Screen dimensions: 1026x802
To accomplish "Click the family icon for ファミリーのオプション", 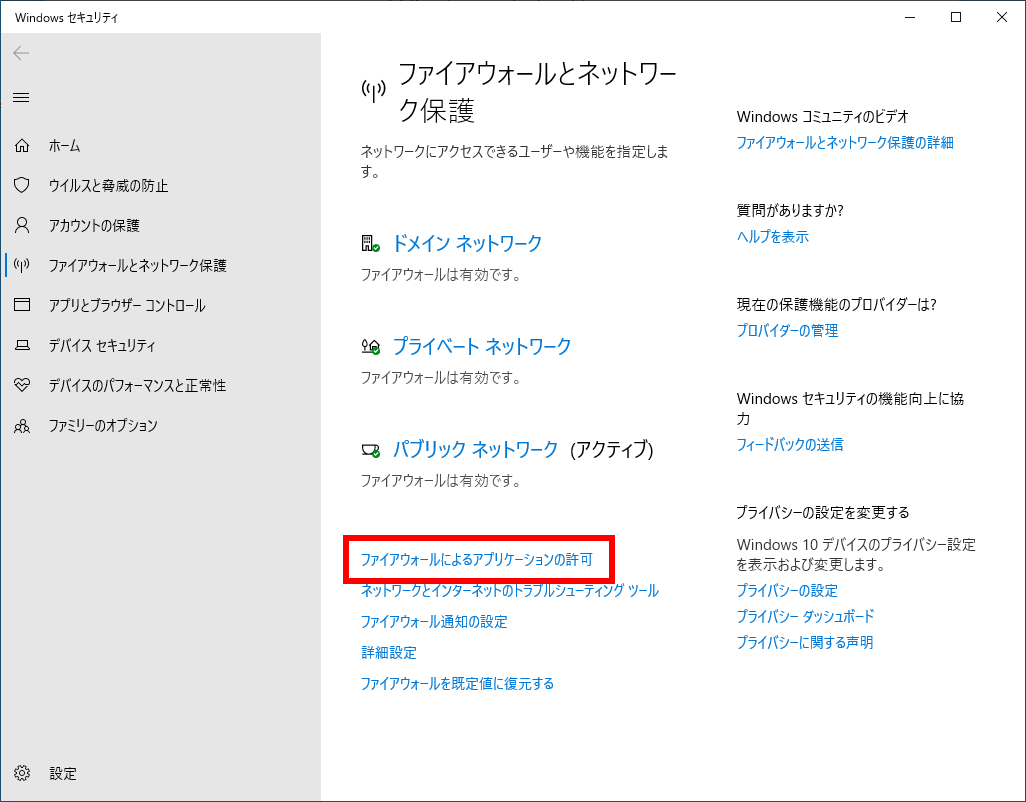I will point(22,425).
